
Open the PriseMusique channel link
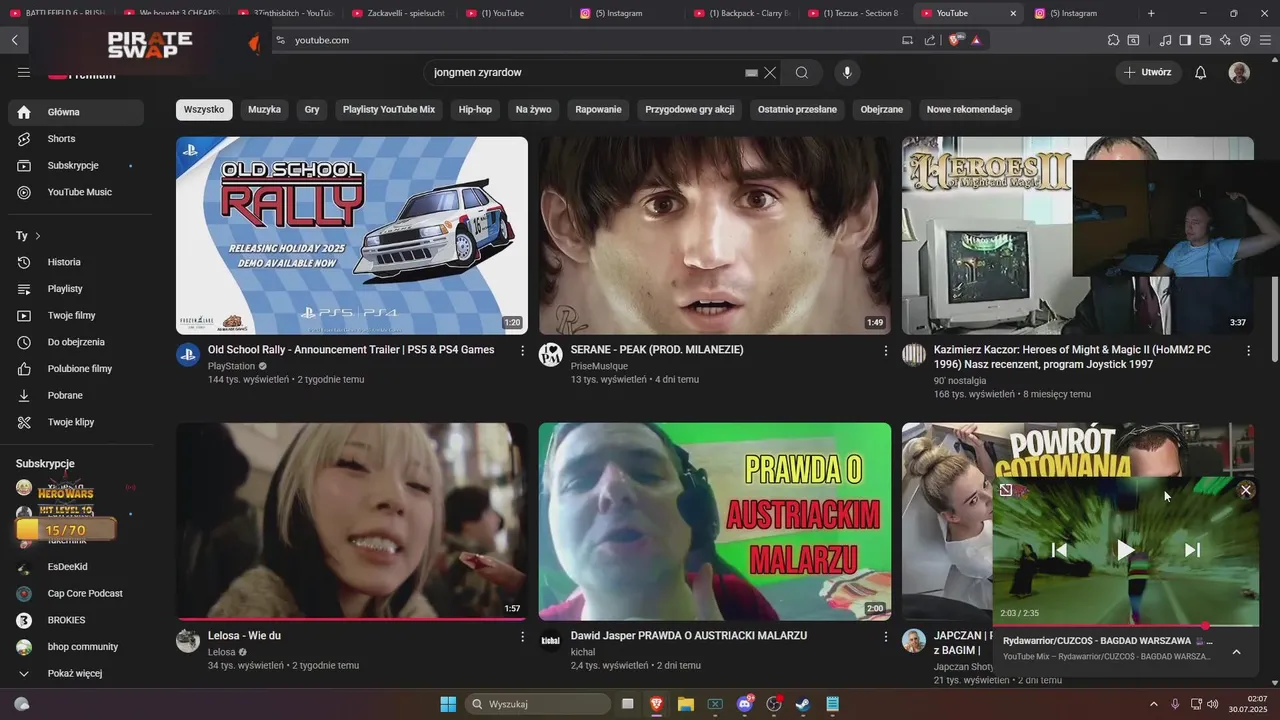(x=599, y=366)
